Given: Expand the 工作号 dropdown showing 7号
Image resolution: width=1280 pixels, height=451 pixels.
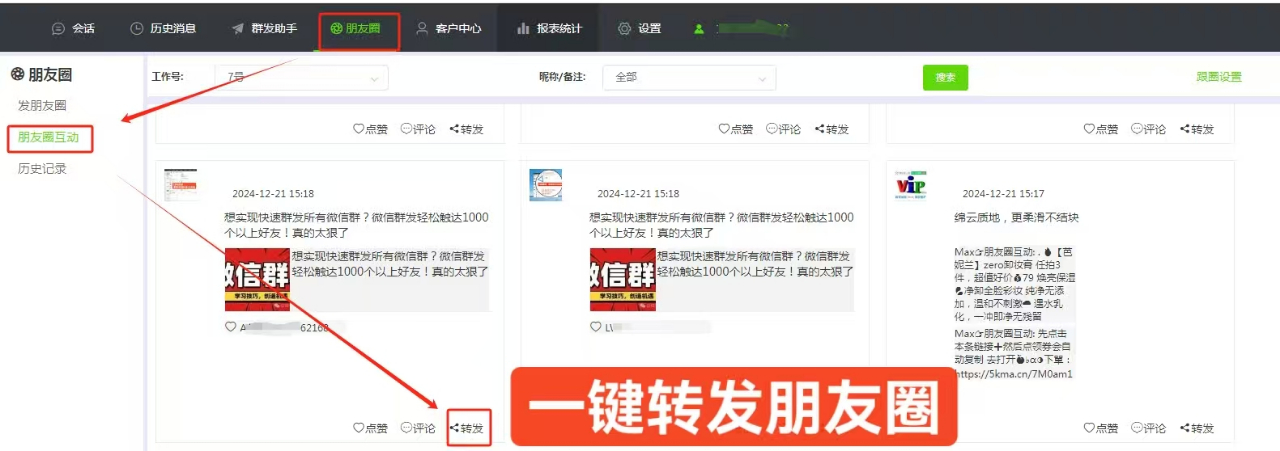Looking at the screenshot, I should click(x=301, y=77).
